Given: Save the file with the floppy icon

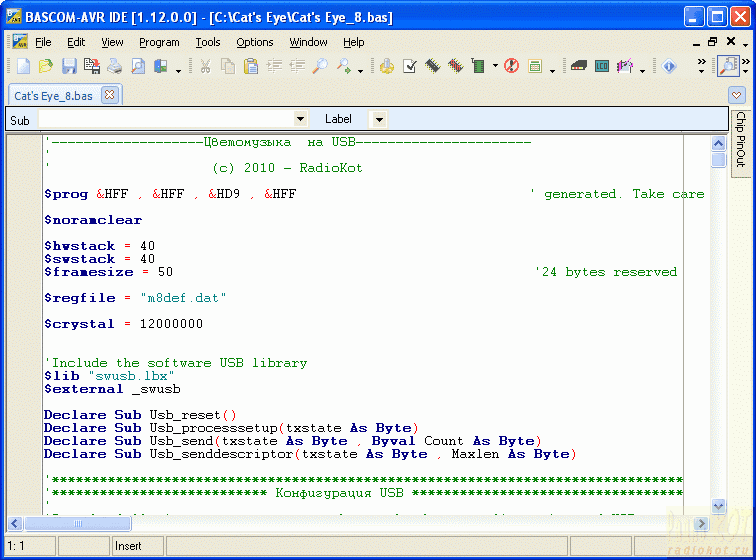Looking at the screenshot, I should pos(69,67).
